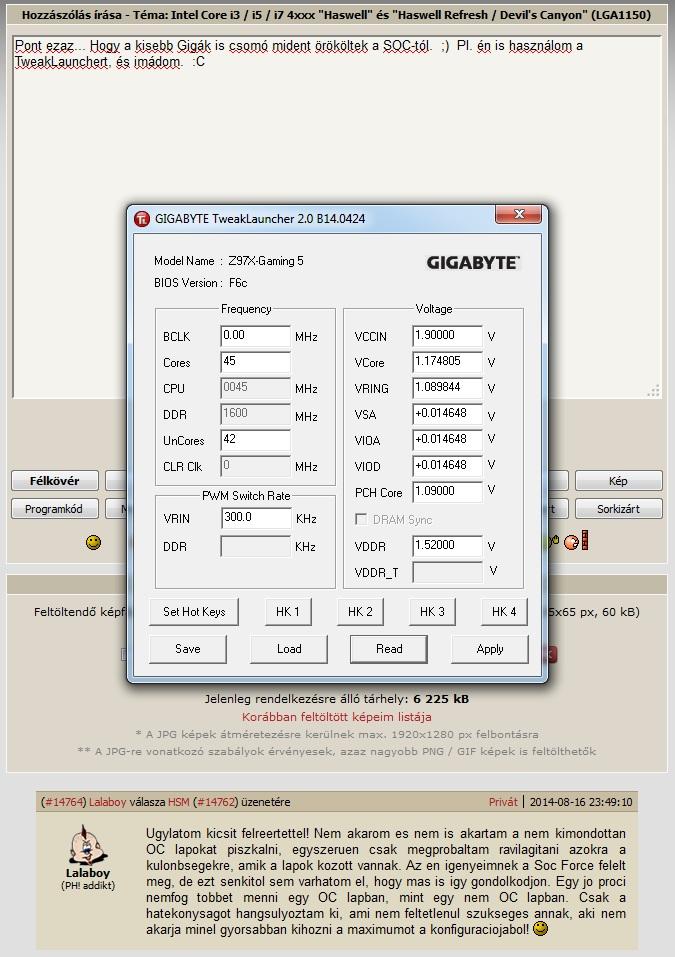The width and height of the screenshot is (675, 957).
Task: Click the smiley at the end of Lalaboy's post
Action: [x=540, y=929]
